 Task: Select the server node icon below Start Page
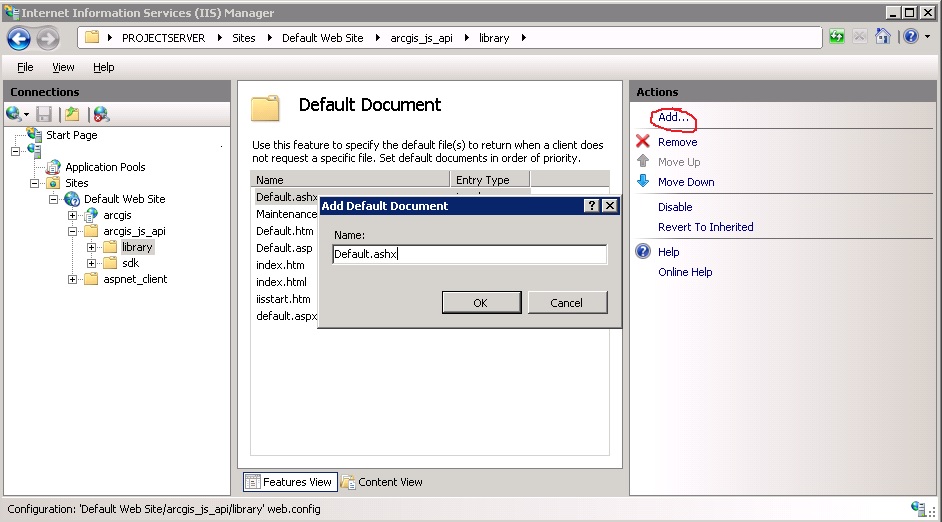click(34, 151)
